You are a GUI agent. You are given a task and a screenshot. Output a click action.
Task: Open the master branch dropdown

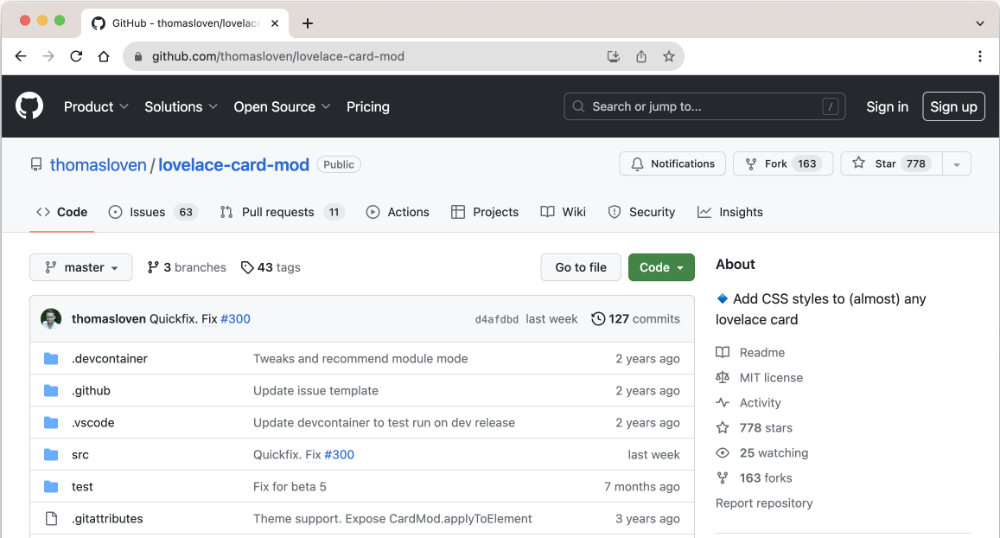click(81, 268)
